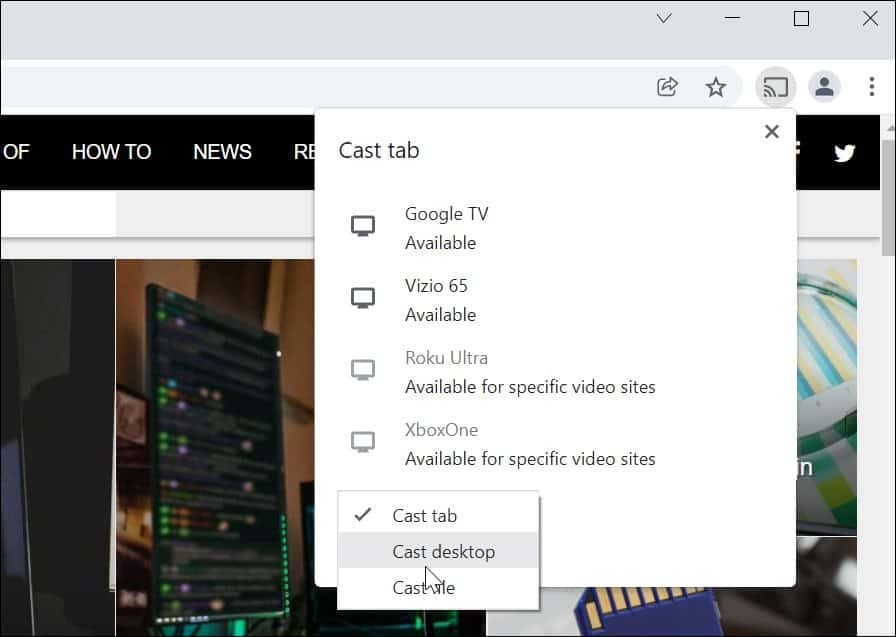Screen dimensions: 896x637
Task: Open the Chrome profile avatar
Action: point(824,87)
